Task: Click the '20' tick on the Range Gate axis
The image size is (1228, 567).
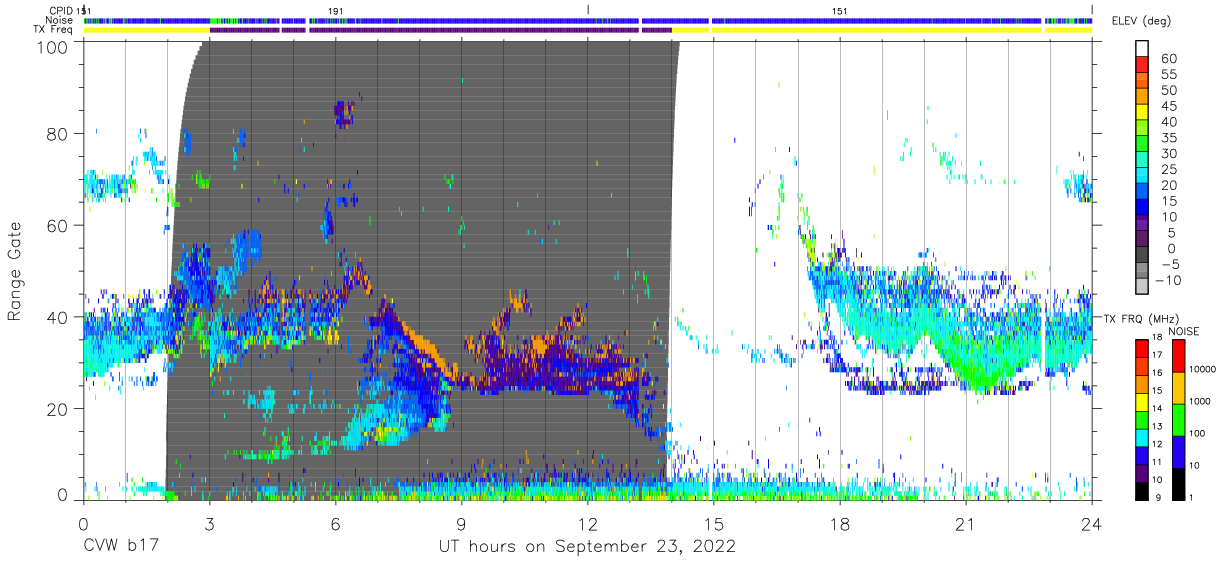Action: (x=58, y=409)
